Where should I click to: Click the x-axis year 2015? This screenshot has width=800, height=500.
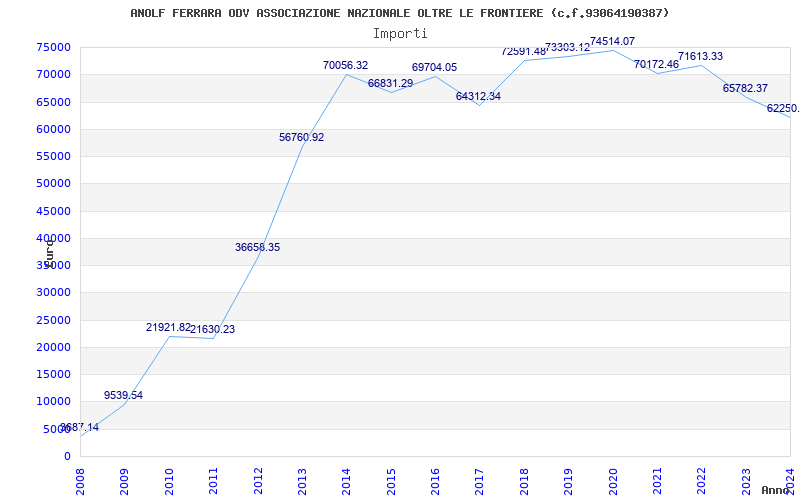(391, 481)
